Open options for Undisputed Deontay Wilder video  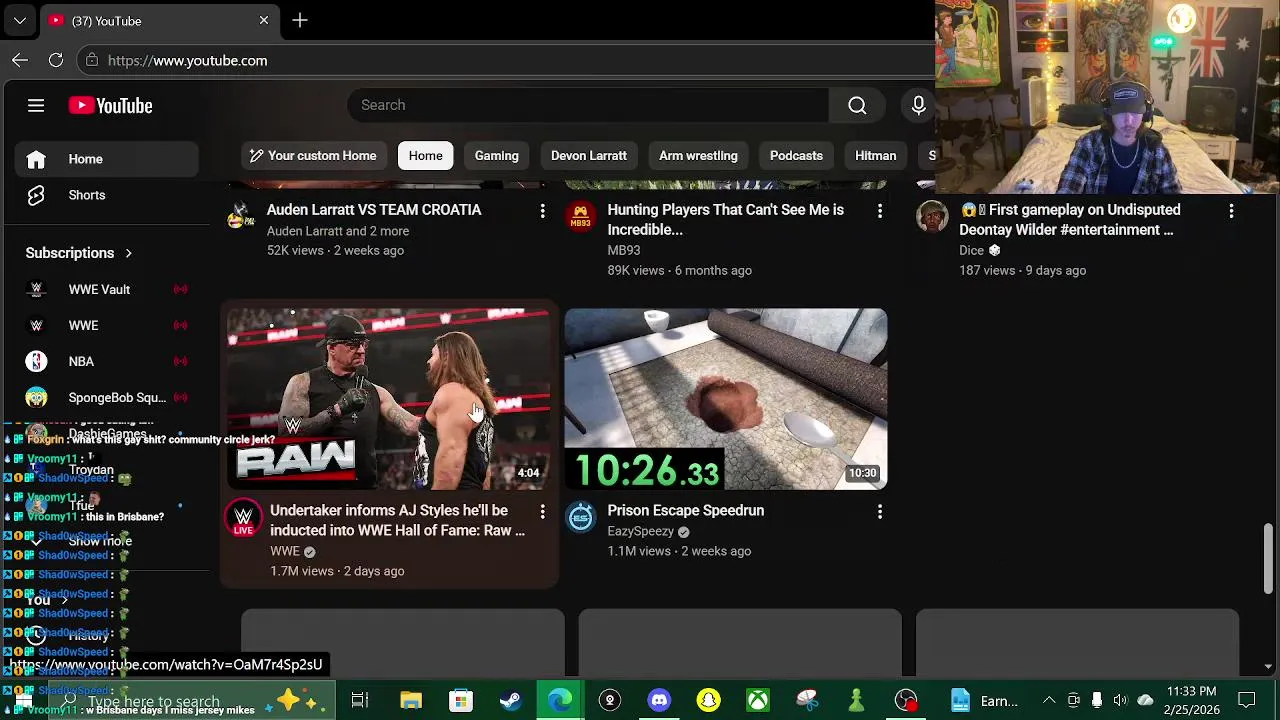pyautogui.click(x=1231, y=211)
